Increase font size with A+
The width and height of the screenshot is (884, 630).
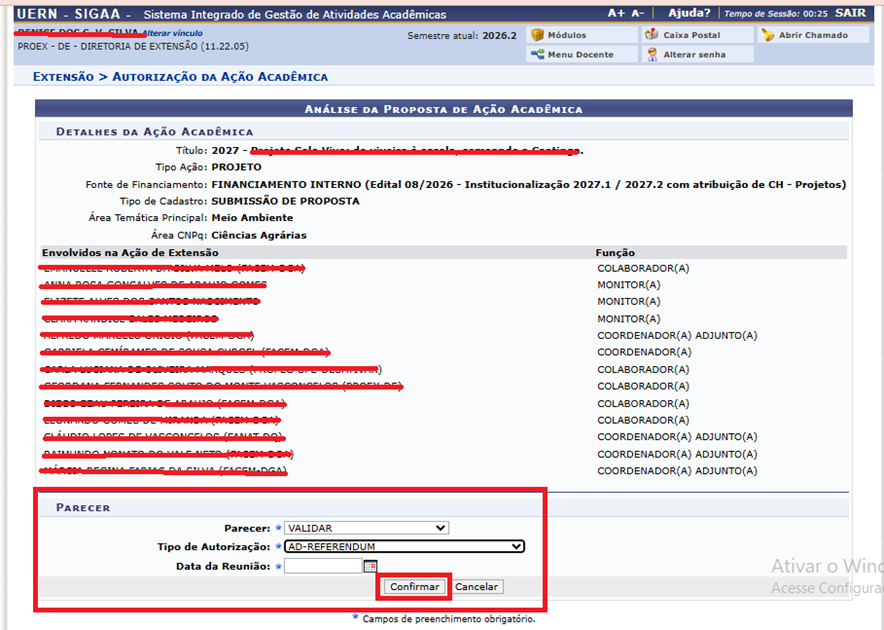[x=616, y=13]
